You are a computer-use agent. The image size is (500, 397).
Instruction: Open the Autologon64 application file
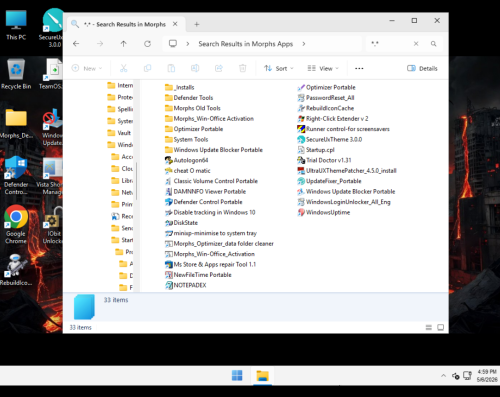(x=187, y=160)
